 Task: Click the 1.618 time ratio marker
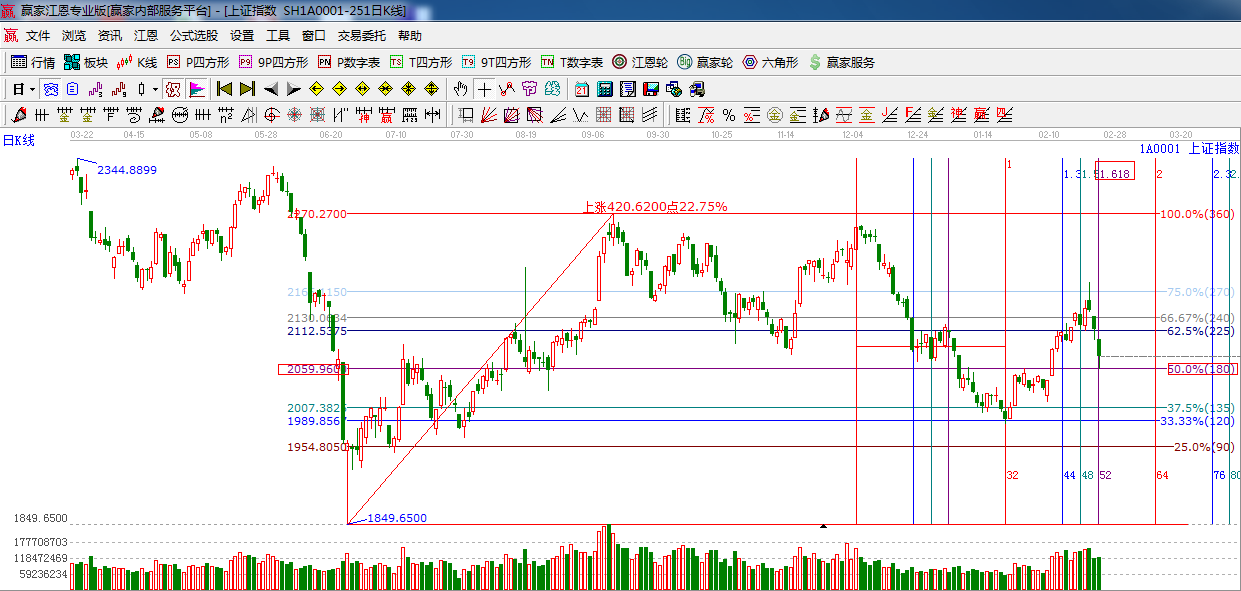(1115, 173)
